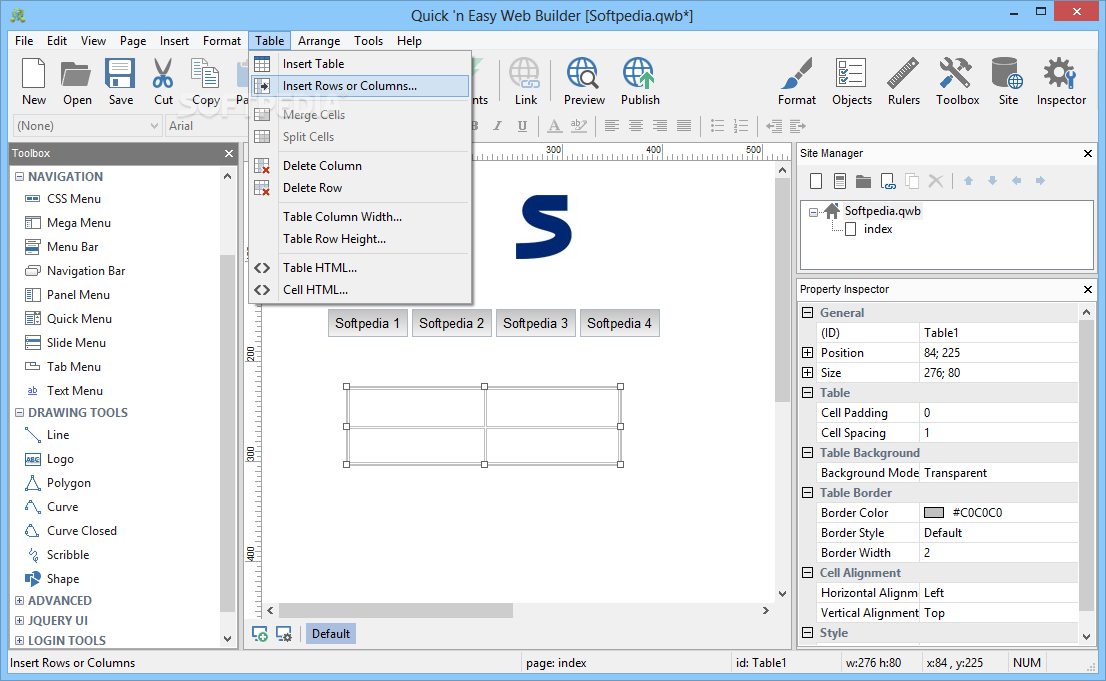This screenshot has height=681, width=1106.
Task: Save the project with the Save icon
Action: 120,82
